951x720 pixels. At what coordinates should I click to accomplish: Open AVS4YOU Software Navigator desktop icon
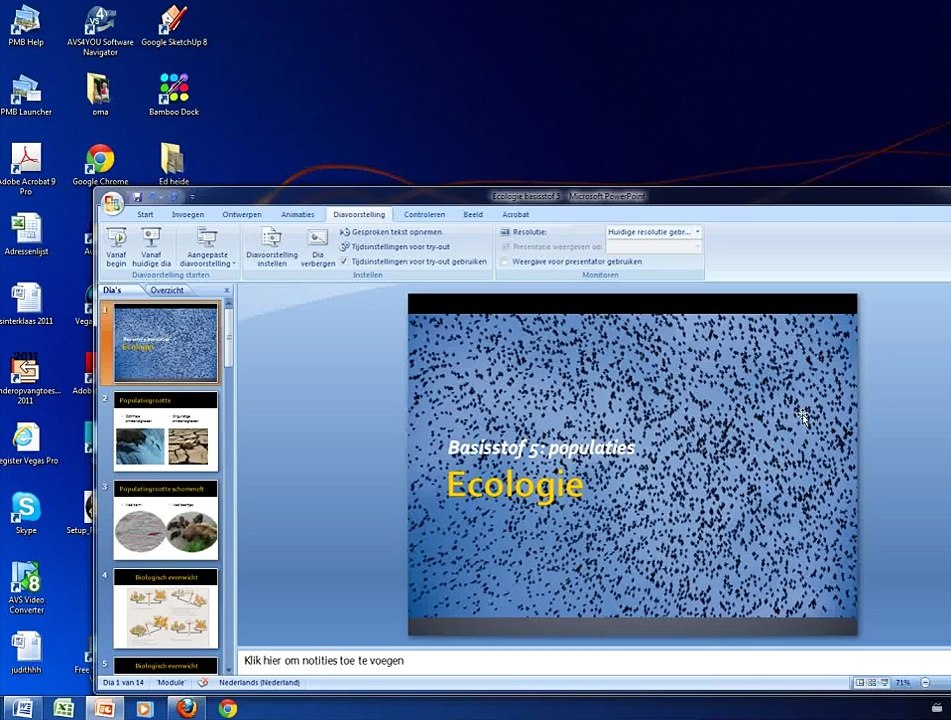coord(100,30)
